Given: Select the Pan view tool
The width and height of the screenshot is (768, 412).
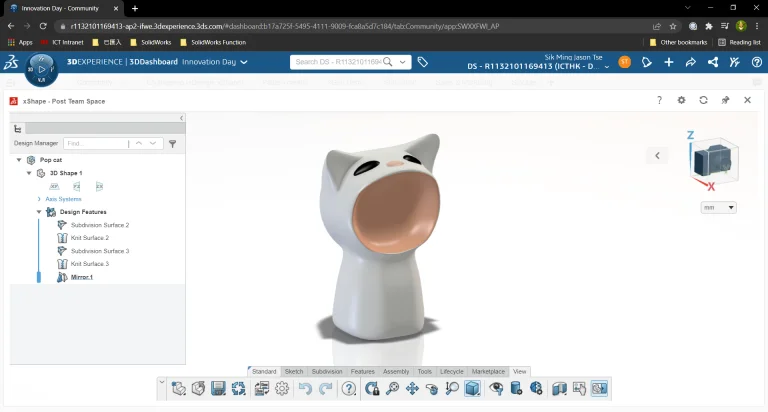Looking at the screenshot, I should coord(412,388).
